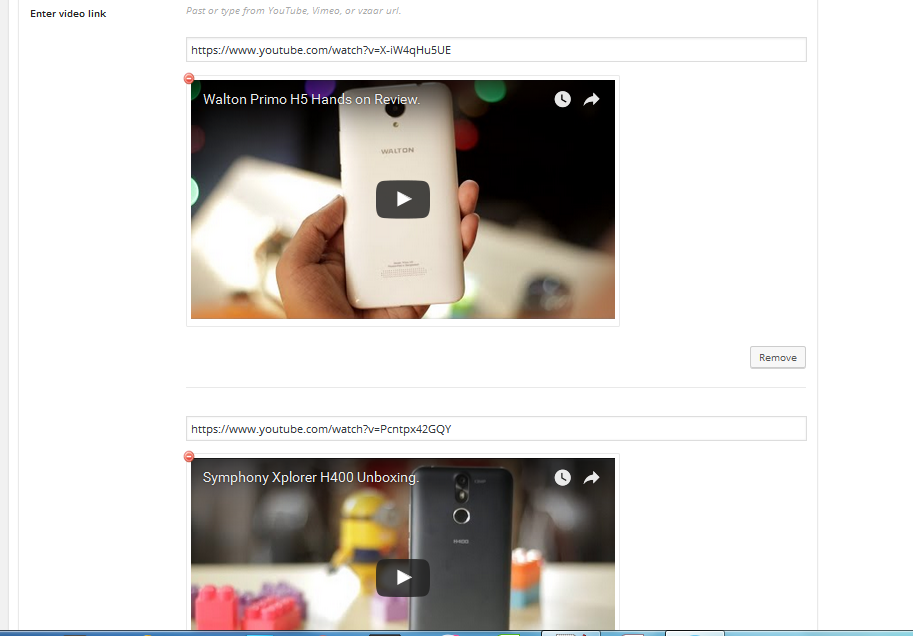Open the Symphony Xplorer H400 Unboxing title link

point(311,478)
